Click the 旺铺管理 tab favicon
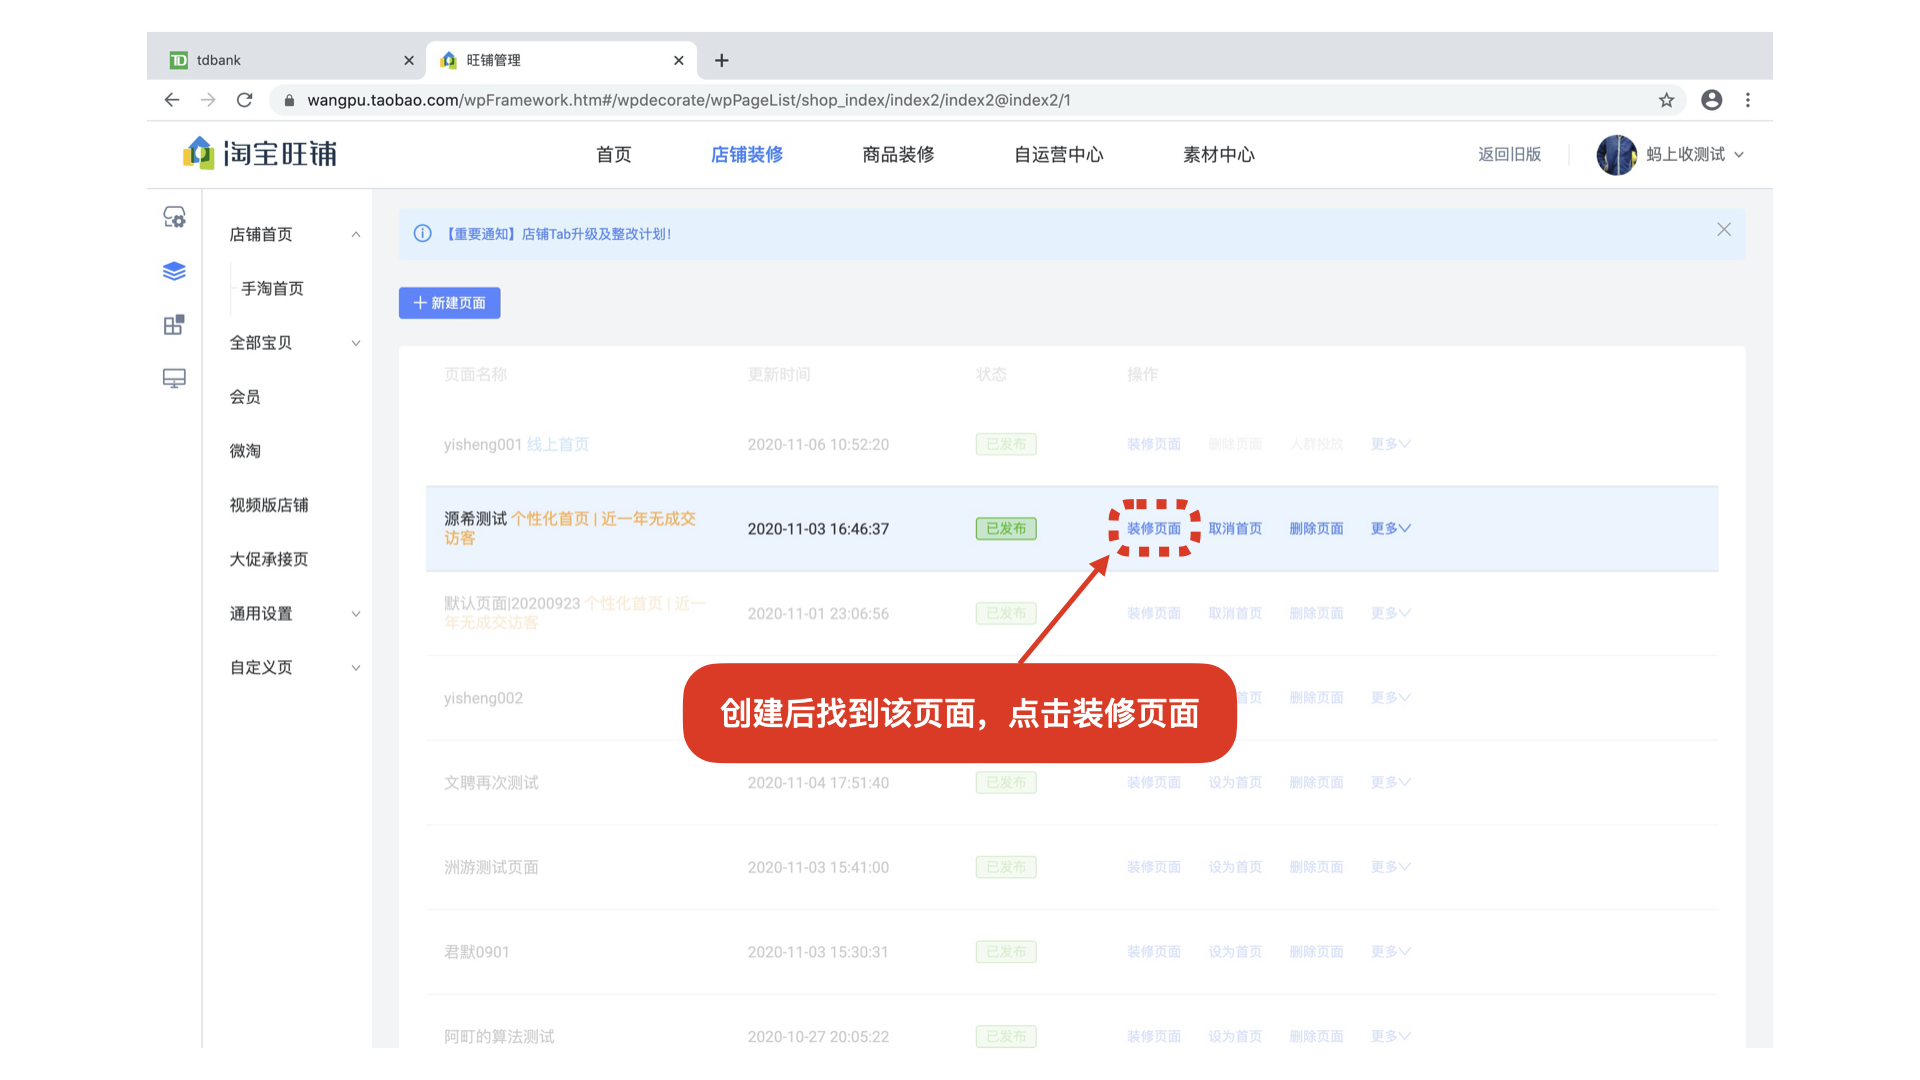This screenshot has height=1080, width=1920. (448, 60)
